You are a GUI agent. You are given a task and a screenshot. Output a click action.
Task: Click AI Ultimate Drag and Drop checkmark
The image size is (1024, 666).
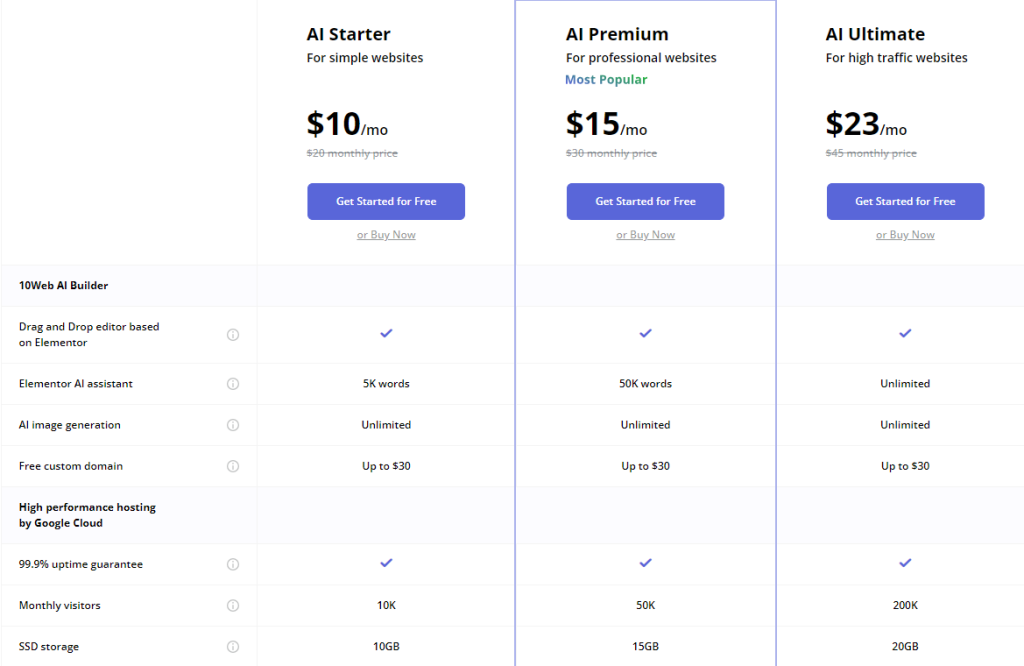905,333
